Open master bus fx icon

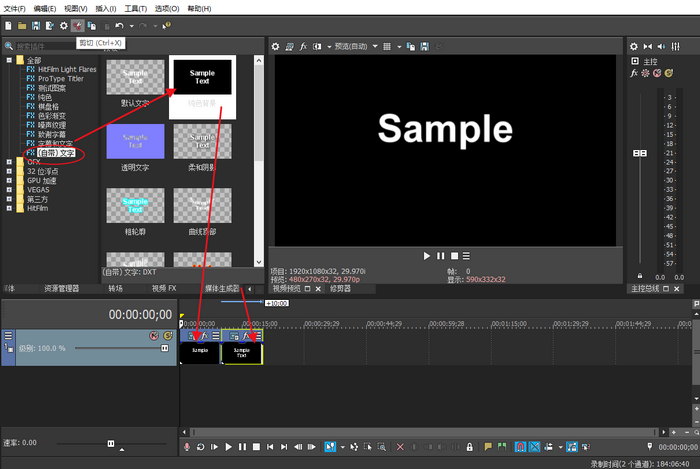tap(634, 73)
